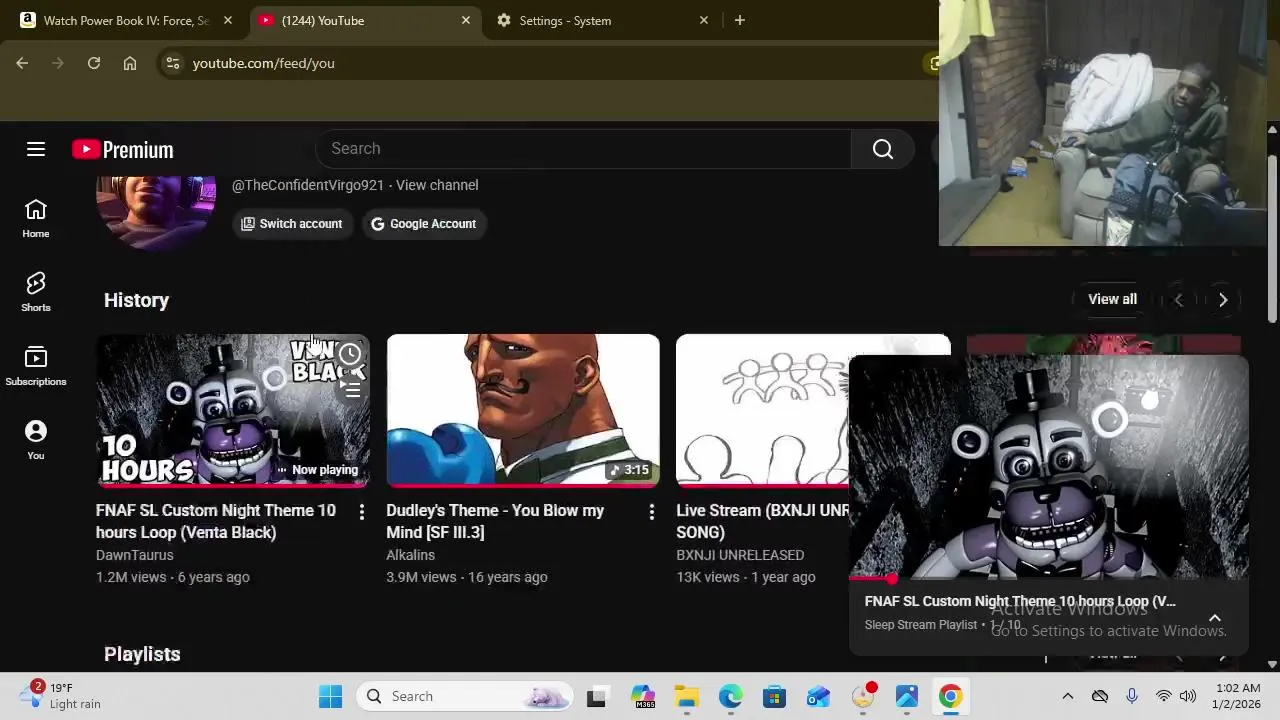
Task: View site information icon in address bar
Action: (x=173, y=63)
